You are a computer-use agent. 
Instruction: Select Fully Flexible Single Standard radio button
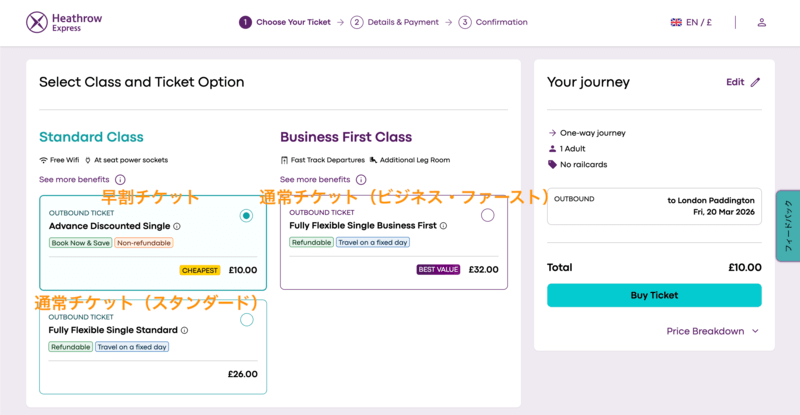pyautogui.click(x=247, y=320)
